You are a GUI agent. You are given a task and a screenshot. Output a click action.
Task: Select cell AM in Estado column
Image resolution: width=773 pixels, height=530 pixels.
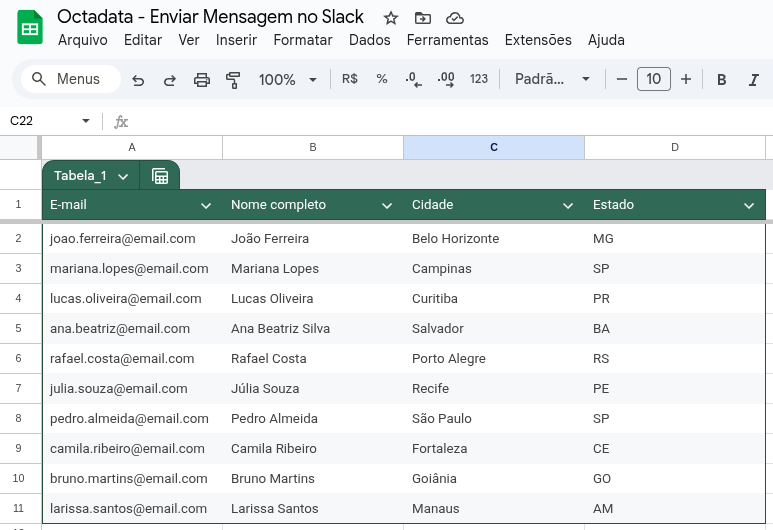[x=674, y=509]
